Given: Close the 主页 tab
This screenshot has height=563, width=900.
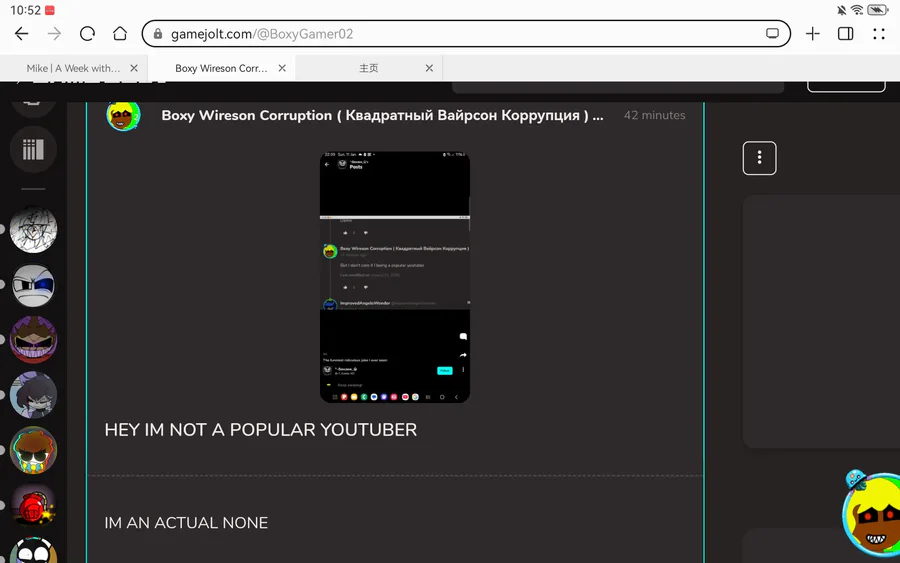Looking at the screenshot, I should tap(429, 68).
